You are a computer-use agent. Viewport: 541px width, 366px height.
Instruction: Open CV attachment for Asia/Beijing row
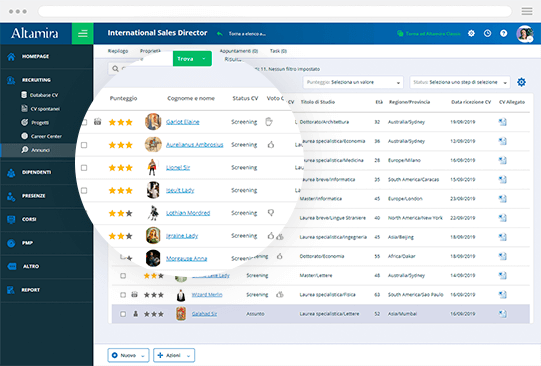[503, 237]
